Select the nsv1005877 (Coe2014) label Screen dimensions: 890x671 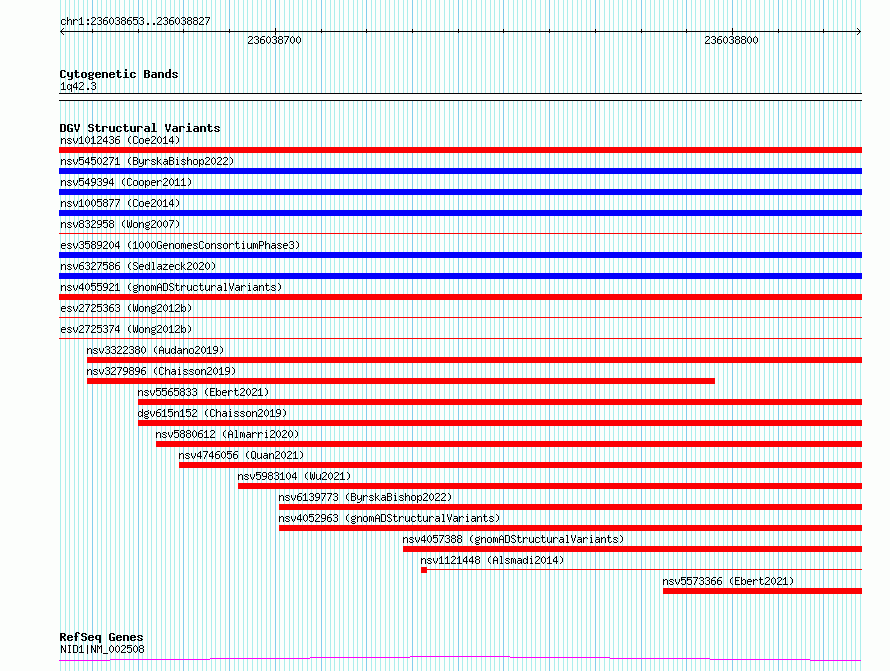120,203
